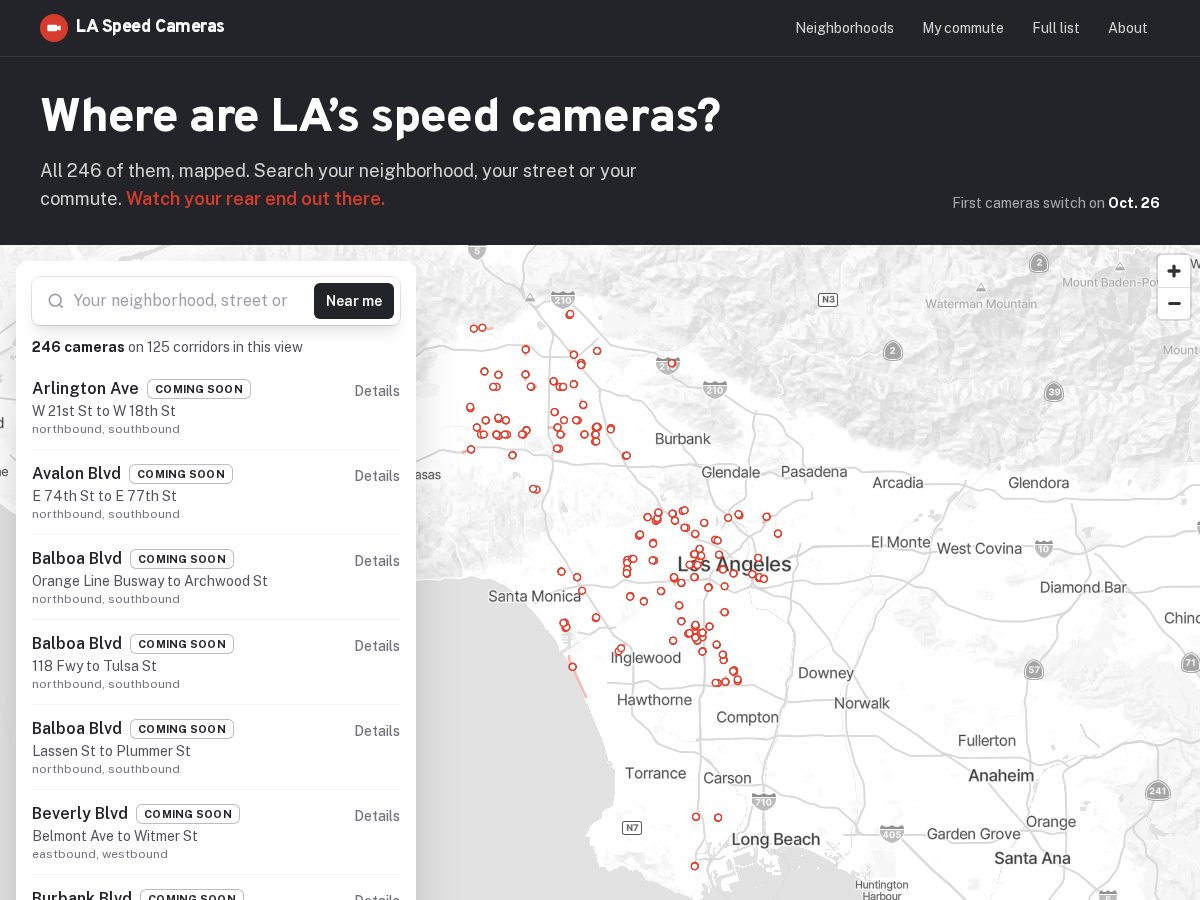Image resolution: width=1200 pixels, height=900 pixels.
Task: Click the Inglewood map label
Action: pyautogui.click(x=646, y=658)
